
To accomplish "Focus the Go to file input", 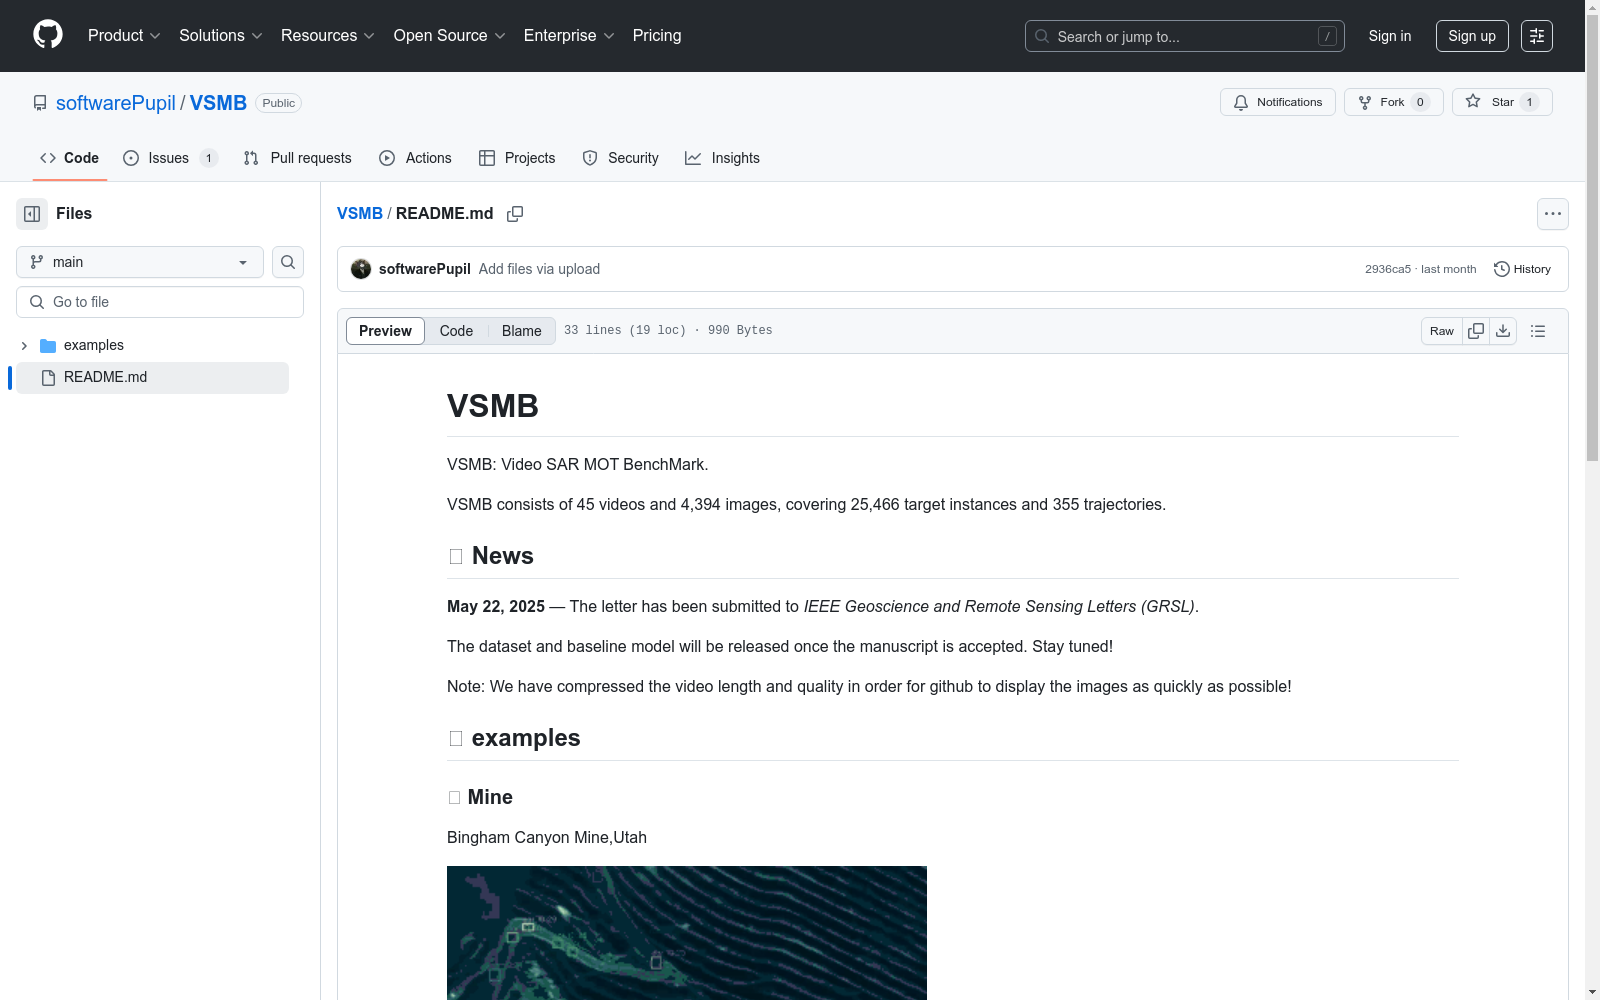I will [x=160, y=302].
